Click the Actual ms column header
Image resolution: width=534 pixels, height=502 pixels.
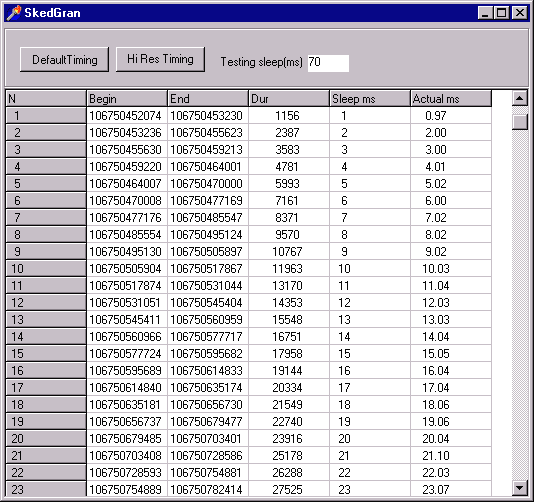(451, 99)
